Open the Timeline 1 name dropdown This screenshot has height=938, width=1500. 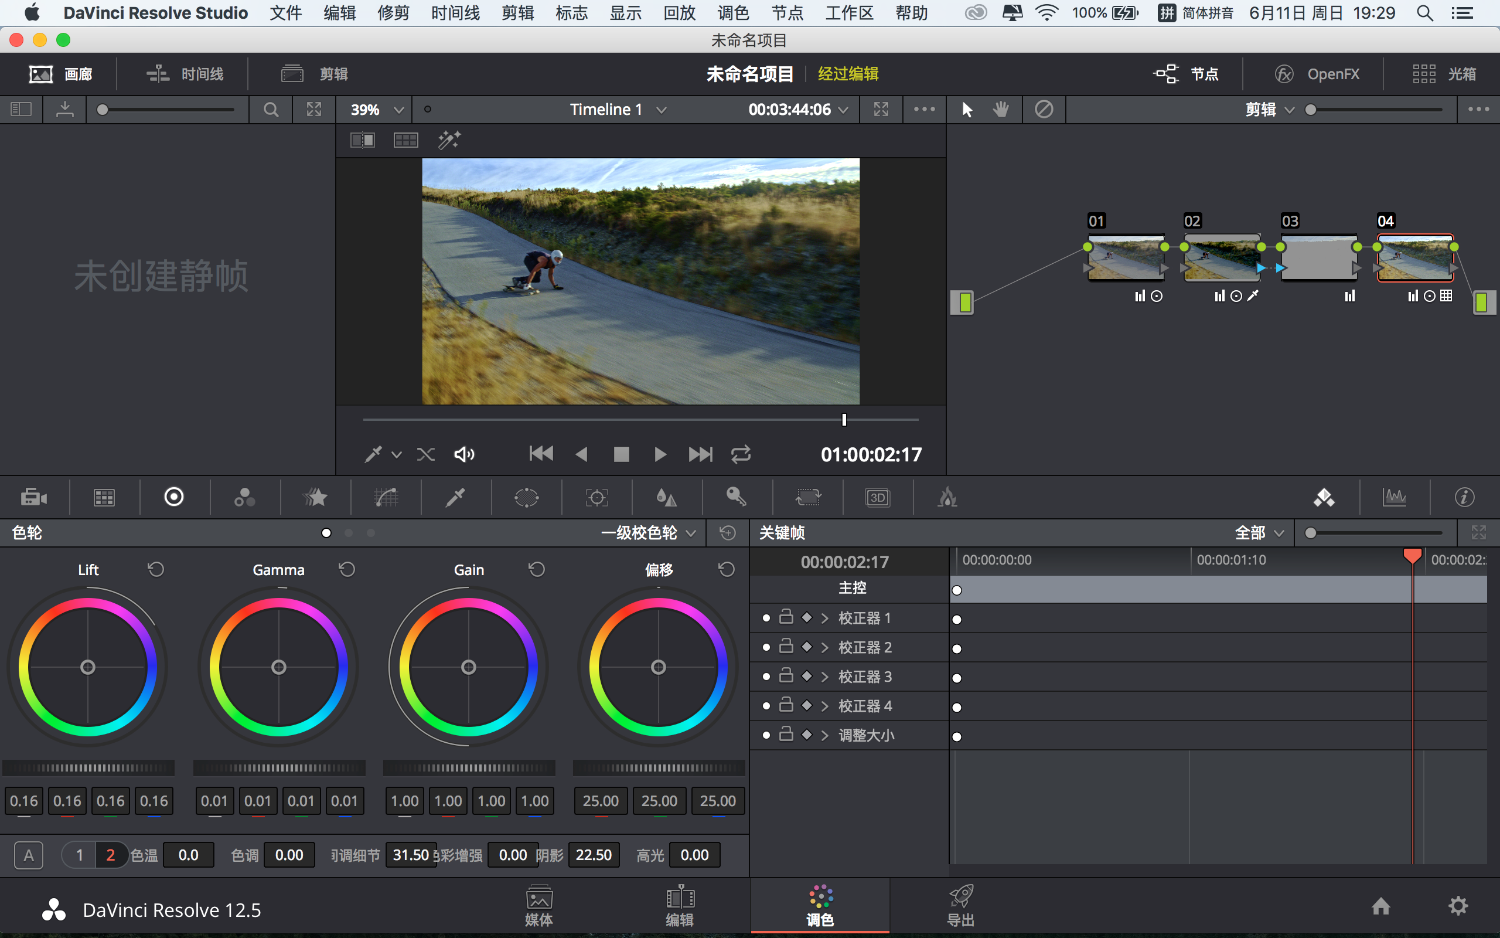(618, 109)
